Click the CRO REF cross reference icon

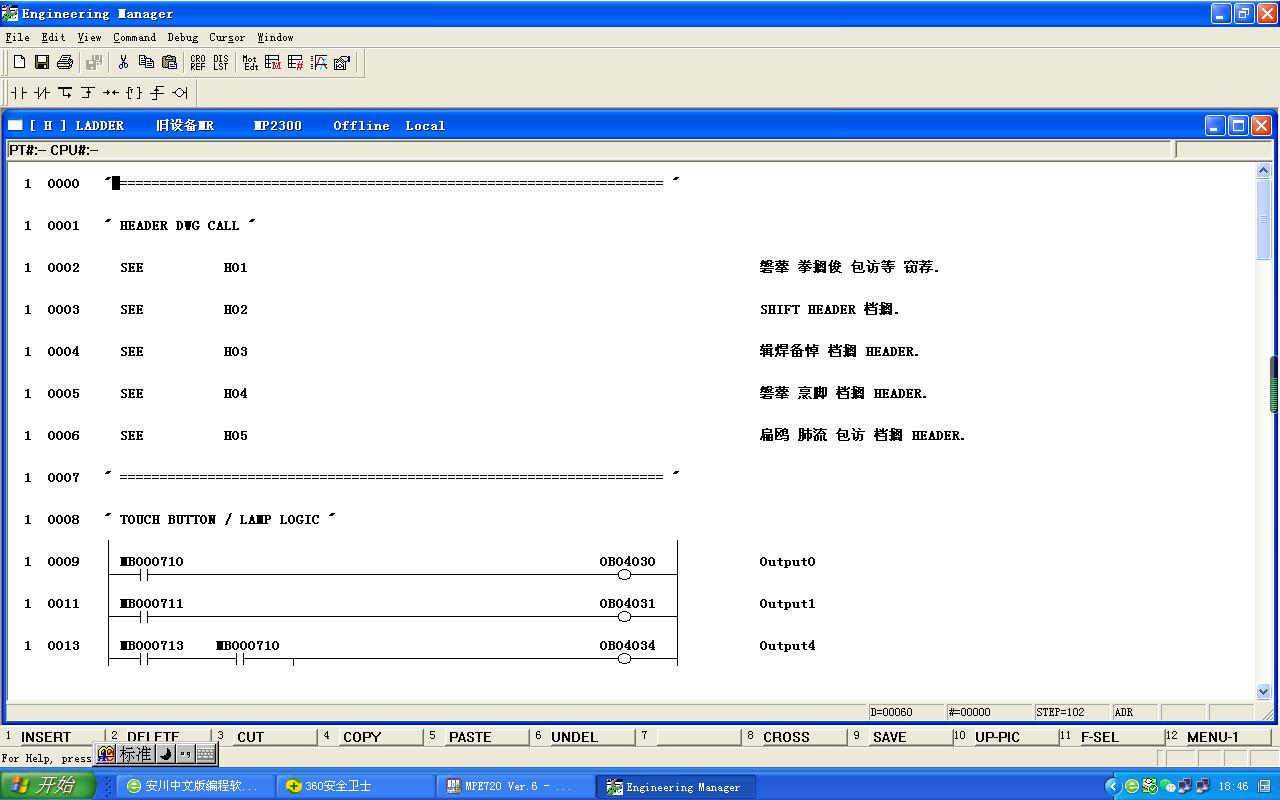[198, 62]
